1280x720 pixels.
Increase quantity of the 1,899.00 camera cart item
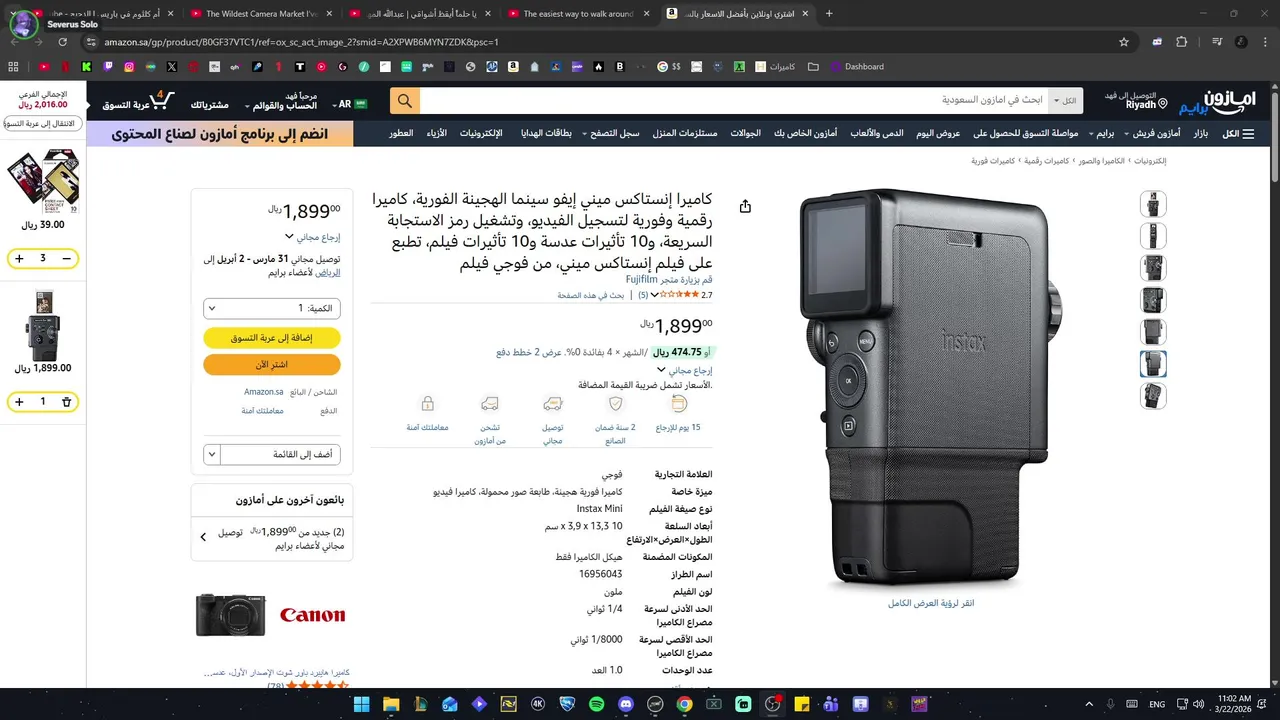coord(19,401)
